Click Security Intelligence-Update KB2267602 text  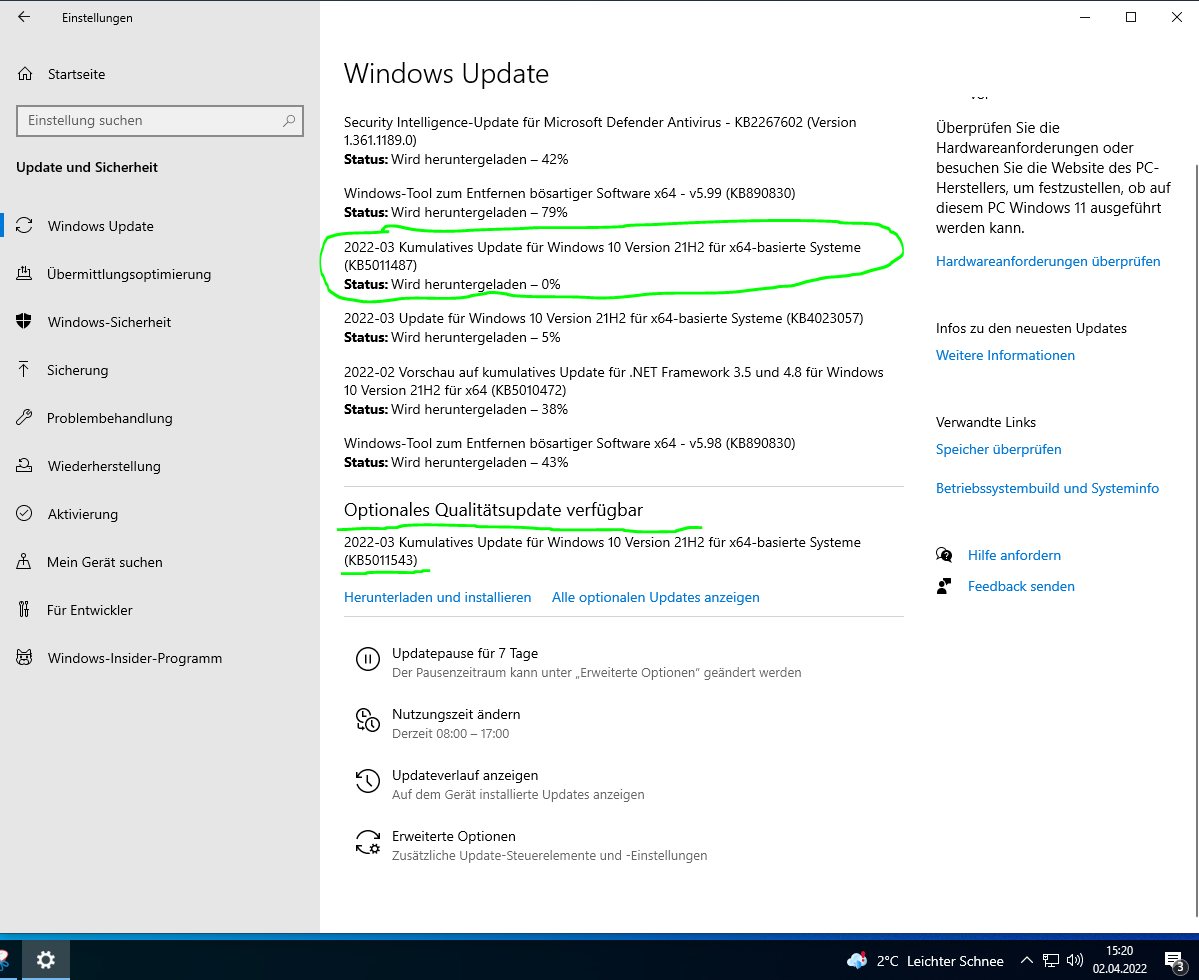600,131
